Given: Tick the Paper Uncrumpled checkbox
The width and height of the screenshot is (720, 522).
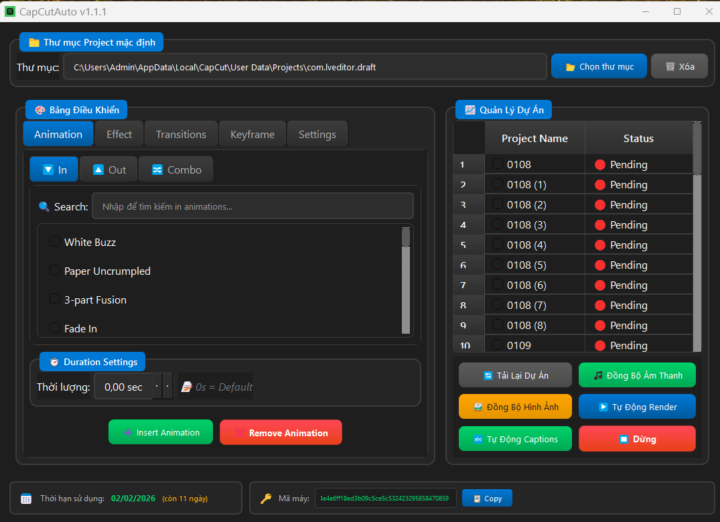Looking at the screenshot, I should coord(55,270).
